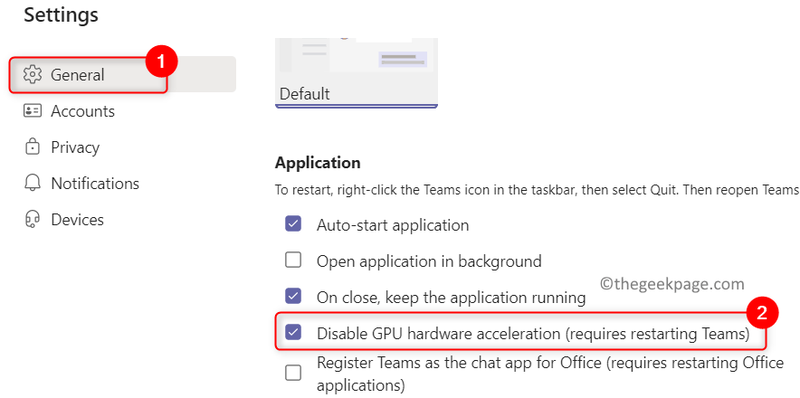Viewport: 800px width, 398px height.
Task: Uncheck Disable GPU hardware acceleration
Action: point(293,333)
